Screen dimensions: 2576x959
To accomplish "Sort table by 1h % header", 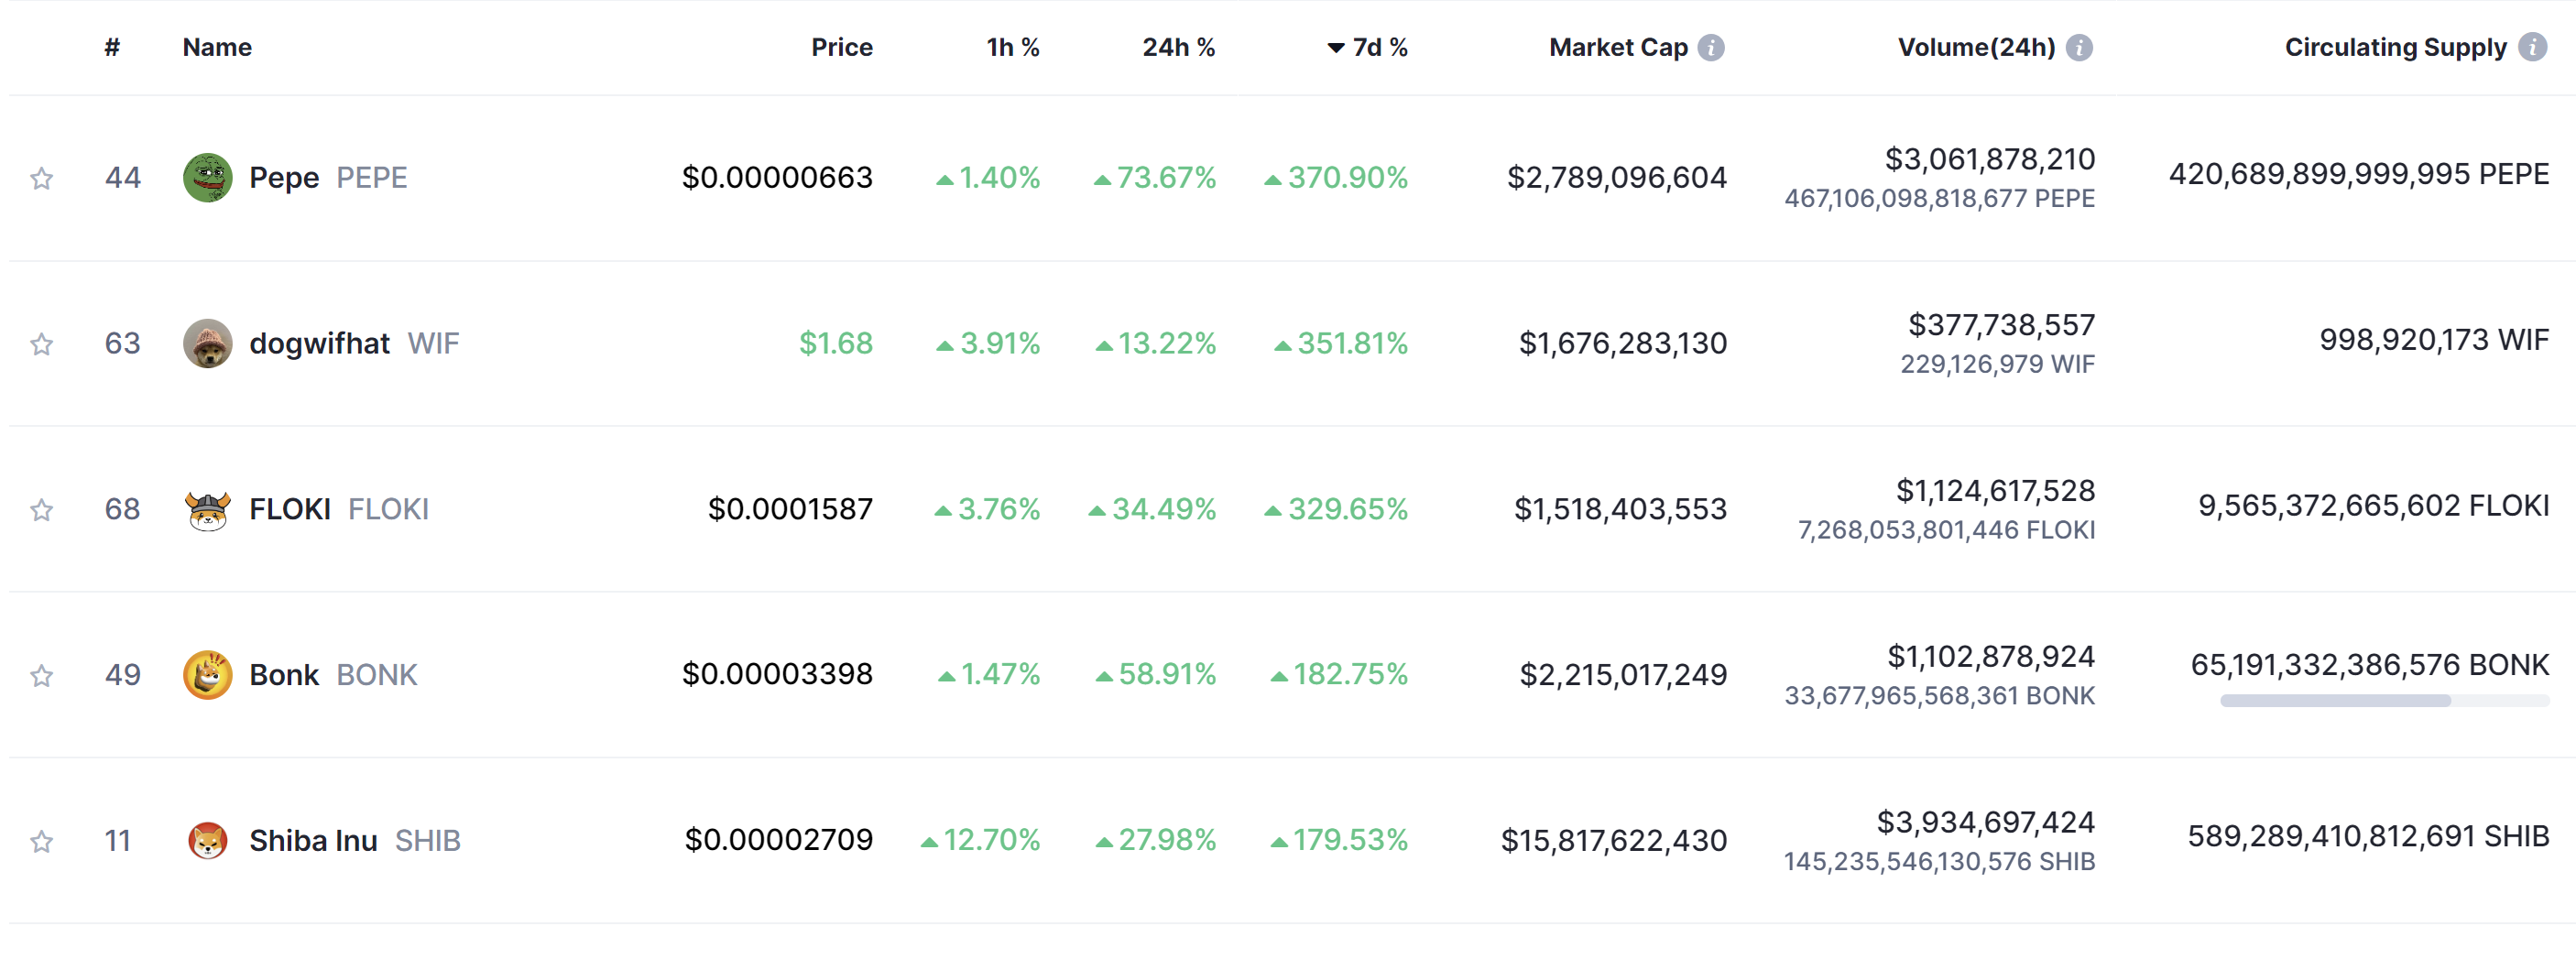I will [x=1012, y=48].
